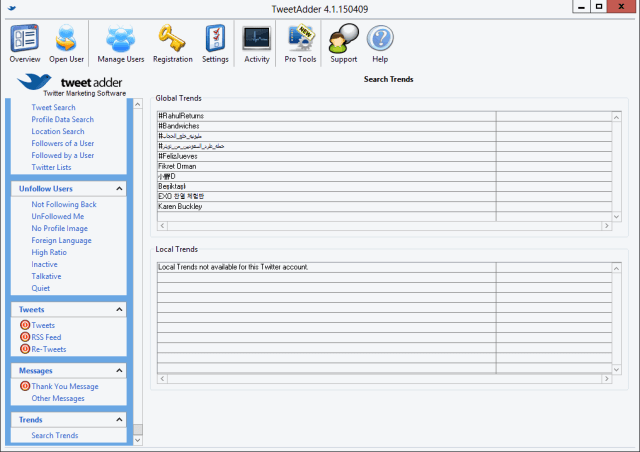Open the Thank You Message link
The height and width of the screenshot is (452, 640).
[x=65, y=386]
